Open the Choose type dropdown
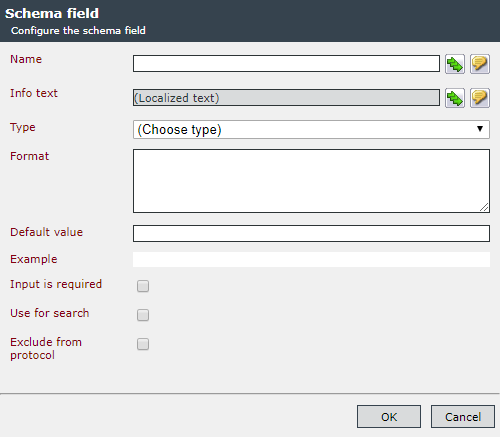500x437 pixels. 311,129
